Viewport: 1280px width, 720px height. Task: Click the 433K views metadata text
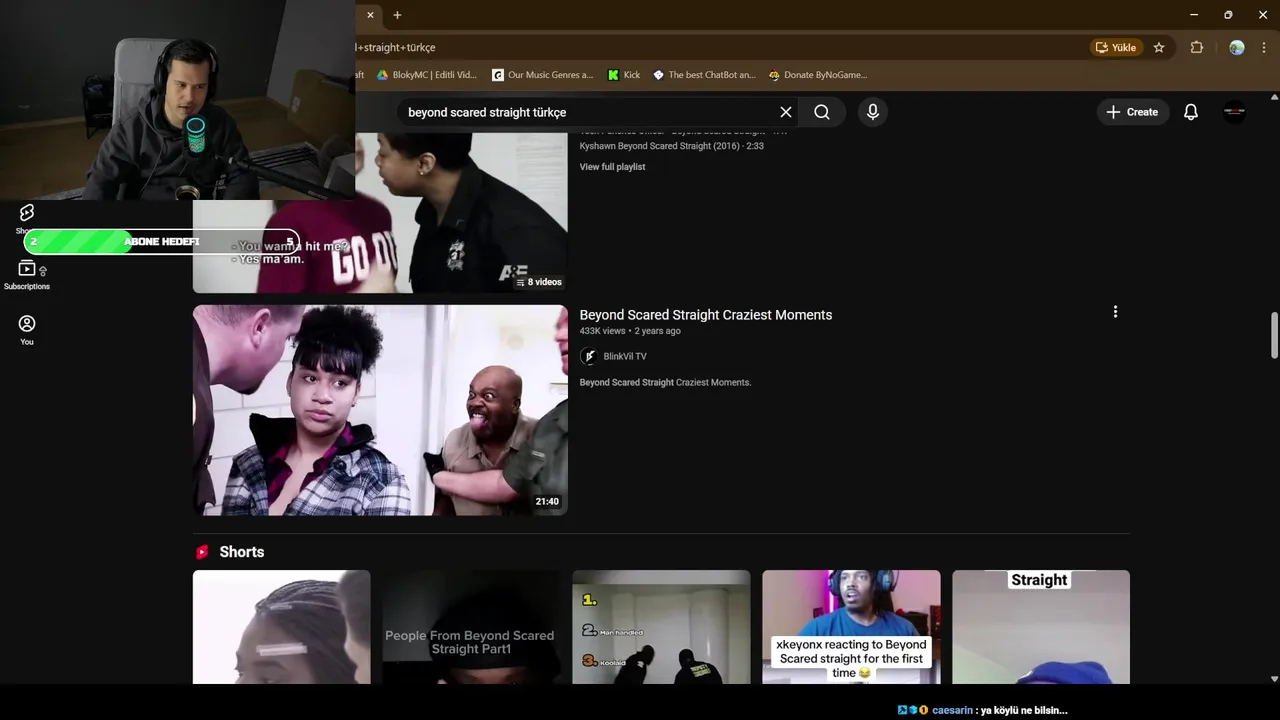tap(602, 331)
